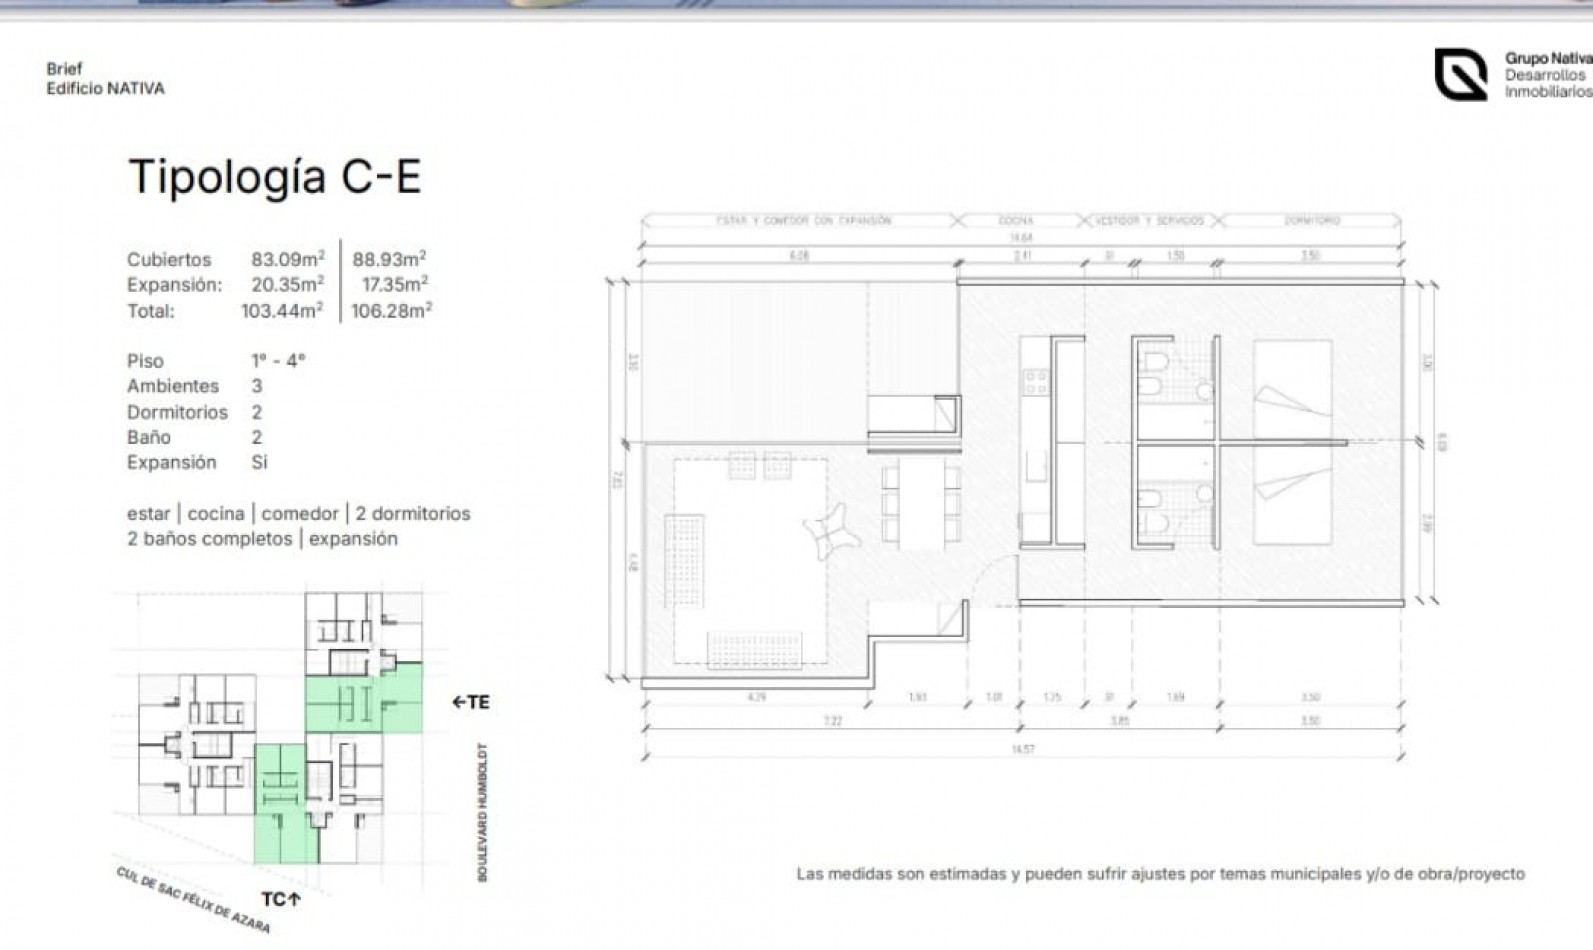This screenshot has width=1593, height=950.
Task: Click the "BOULEVARD HUMBOLDT" street label
Action: (x=483, y=812)
